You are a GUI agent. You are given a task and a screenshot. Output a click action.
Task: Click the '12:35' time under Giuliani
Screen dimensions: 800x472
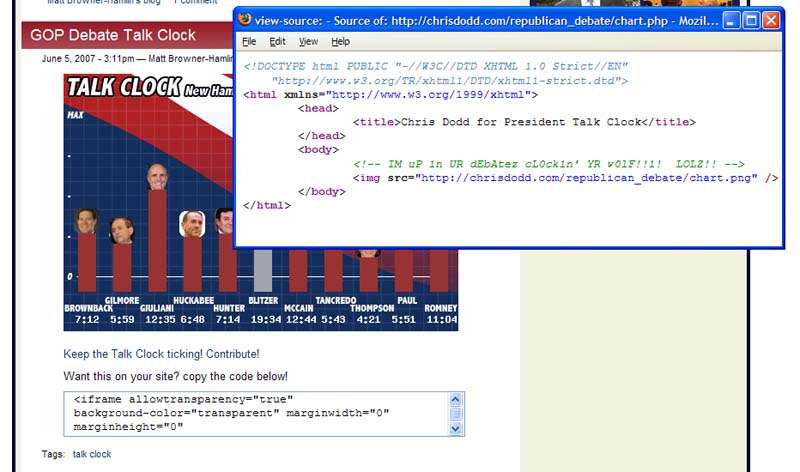tap(160, 319)
